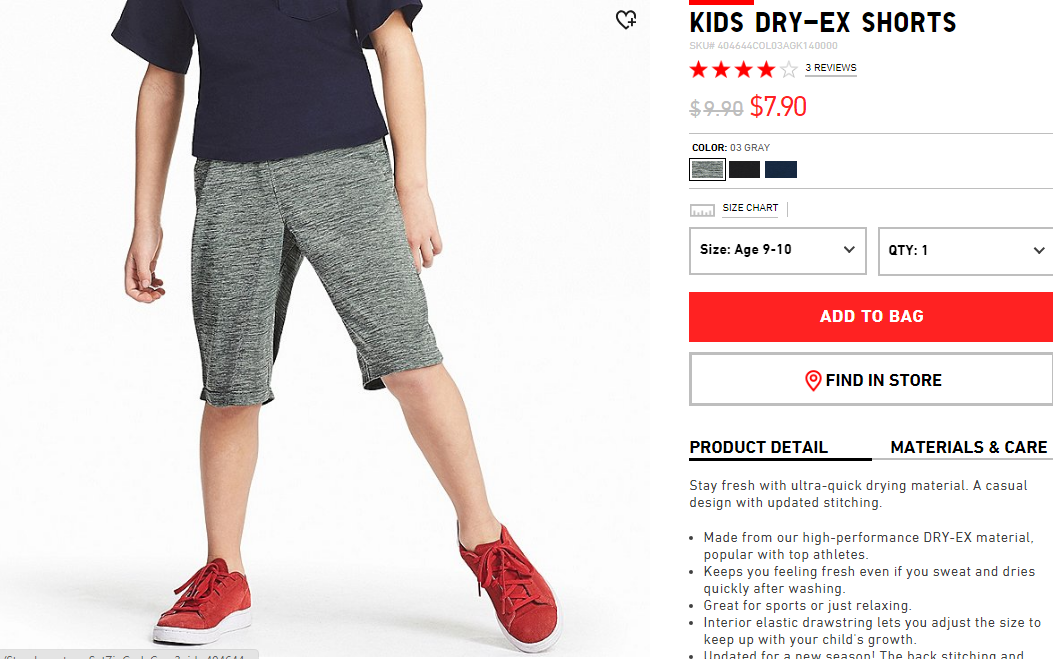Click the Find in Store button

tap(871, 380)
